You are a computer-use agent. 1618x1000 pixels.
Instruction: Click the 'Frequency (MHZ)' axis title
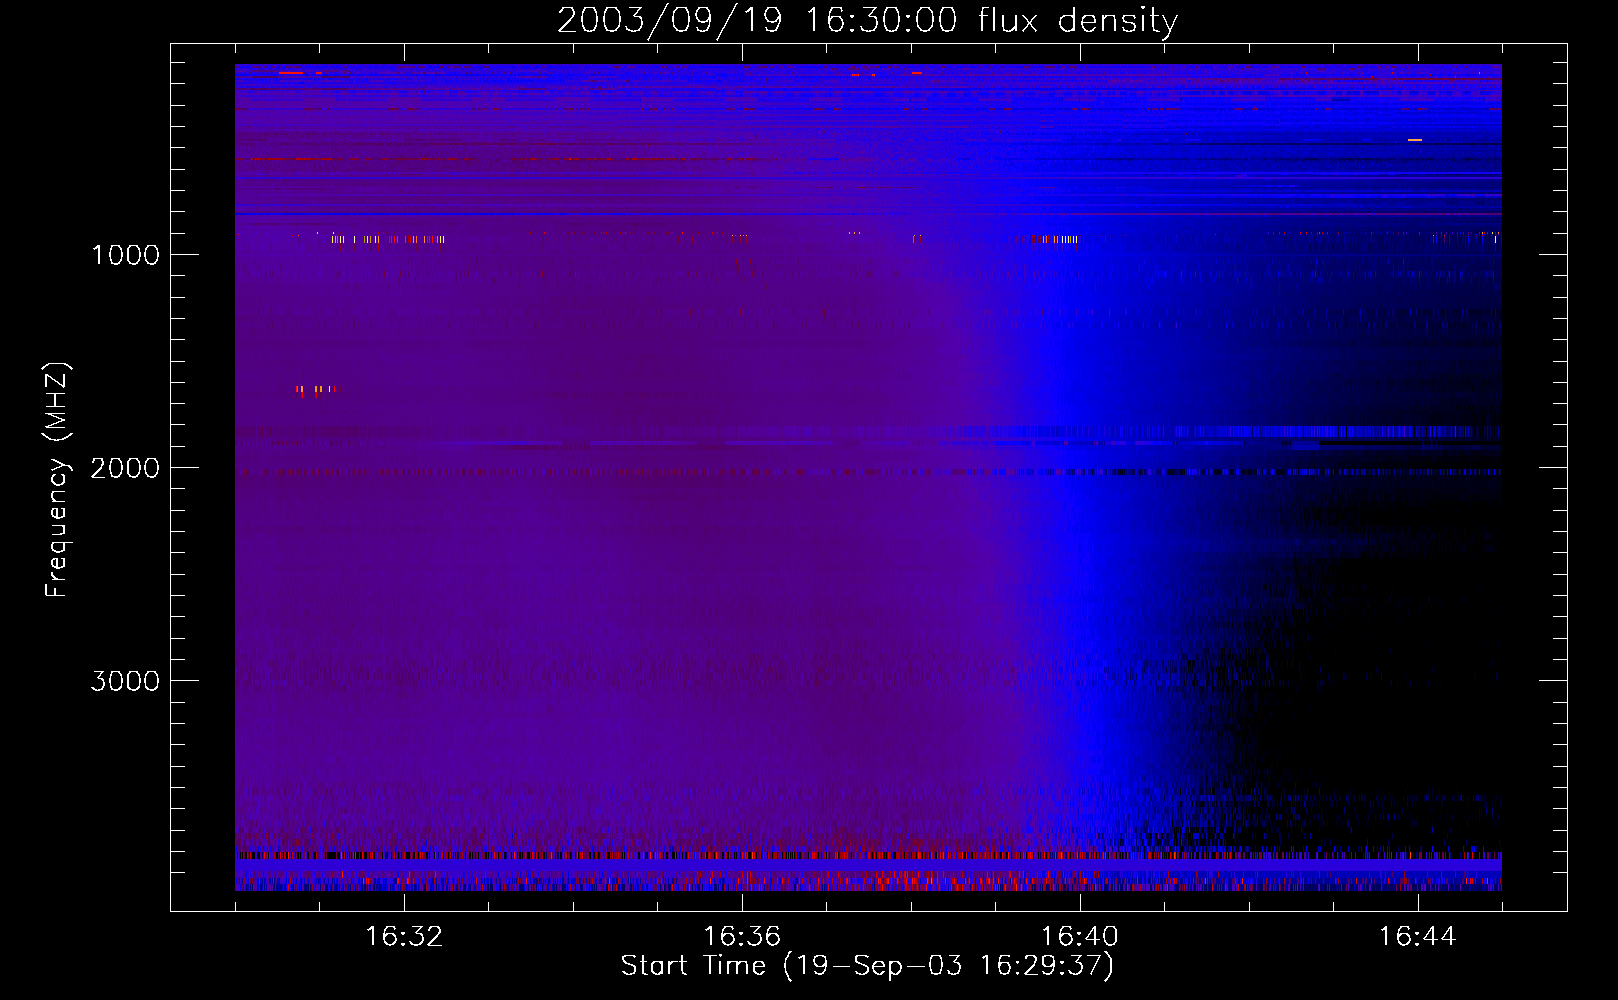point(58,480)
